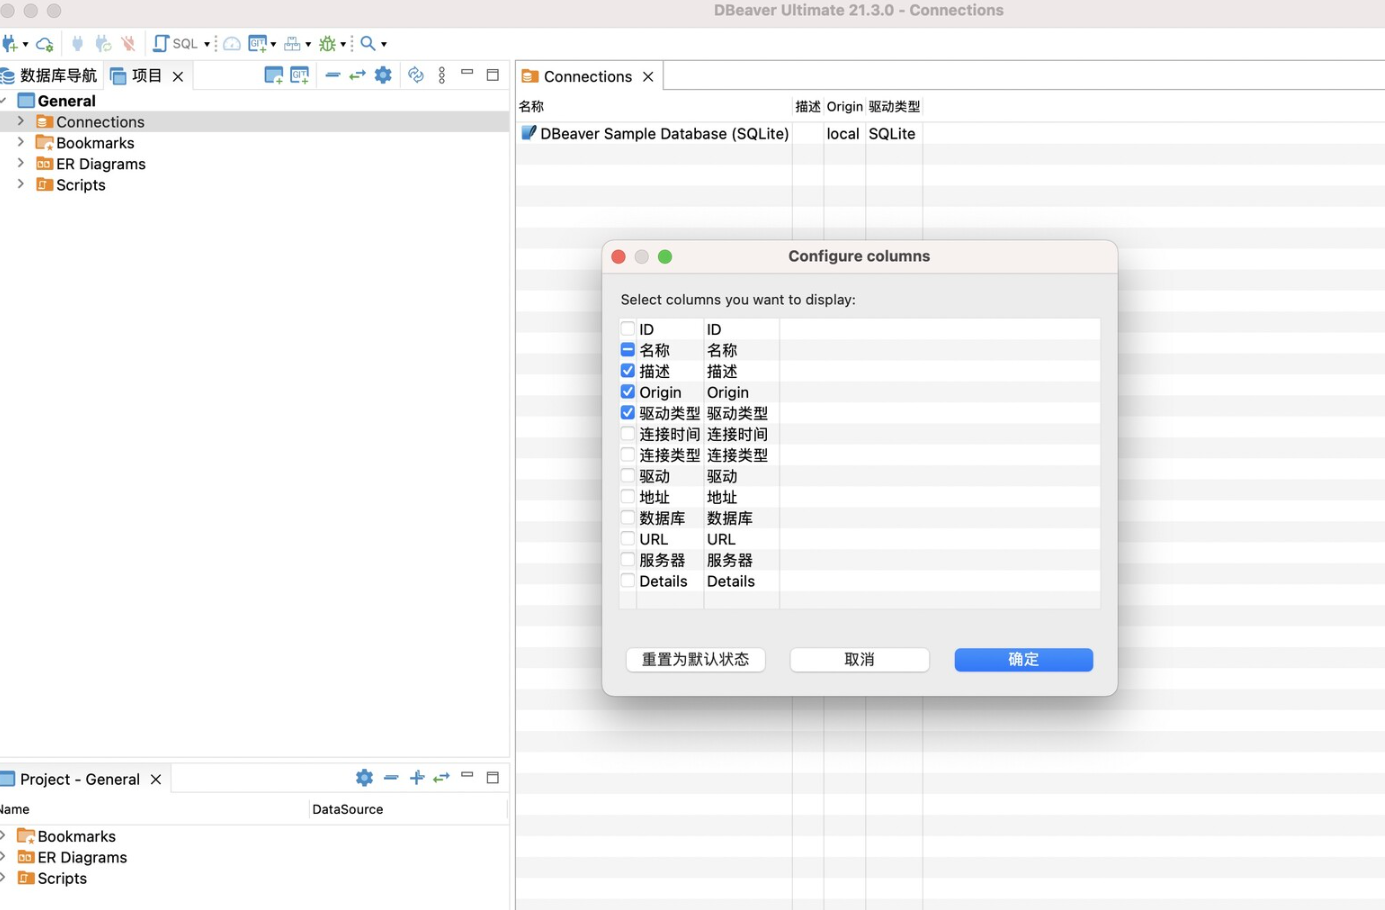Click the new database connection plug icon

coord(10,44)
